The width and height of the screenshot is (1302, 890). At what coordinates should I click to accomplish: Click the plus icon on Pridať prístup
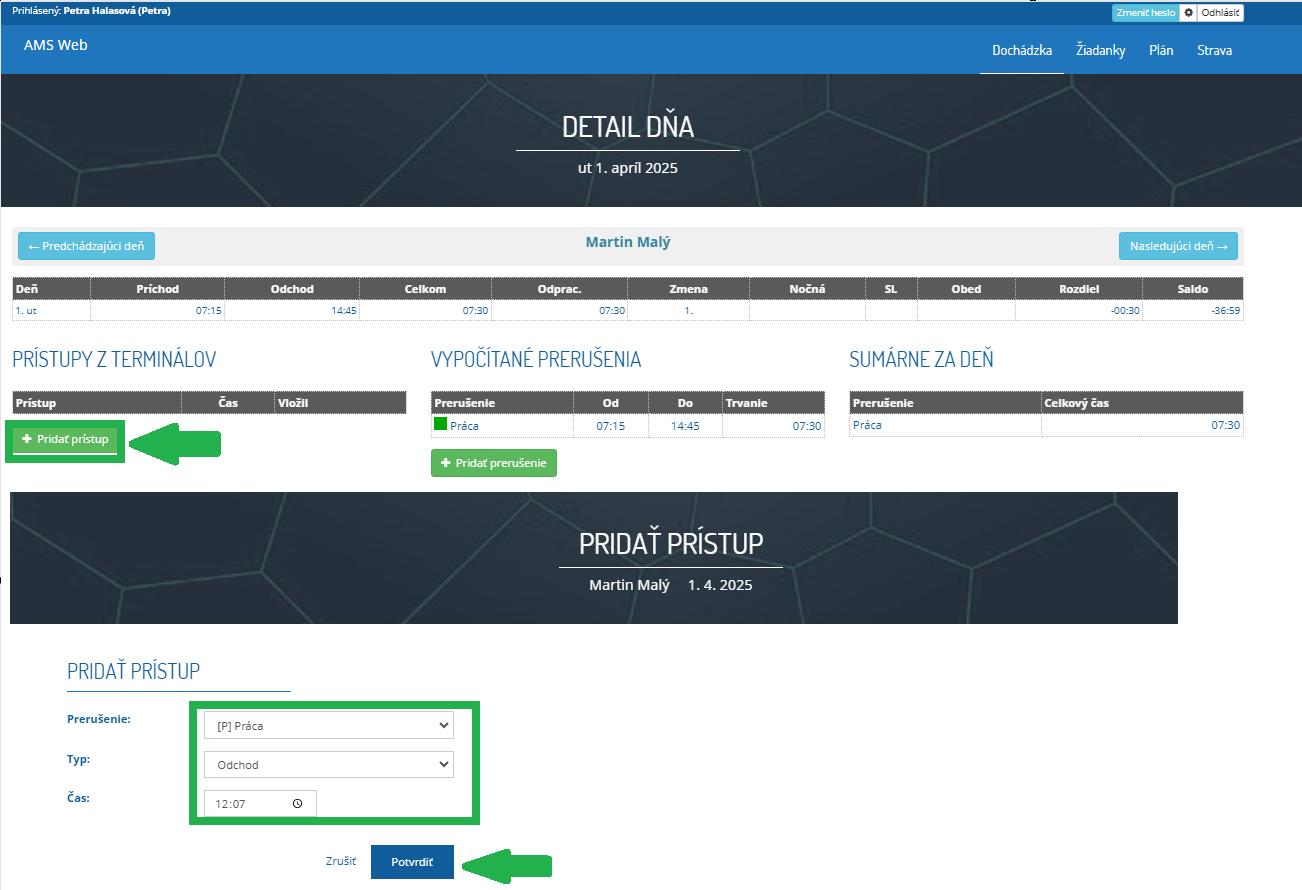pos(25,440)
